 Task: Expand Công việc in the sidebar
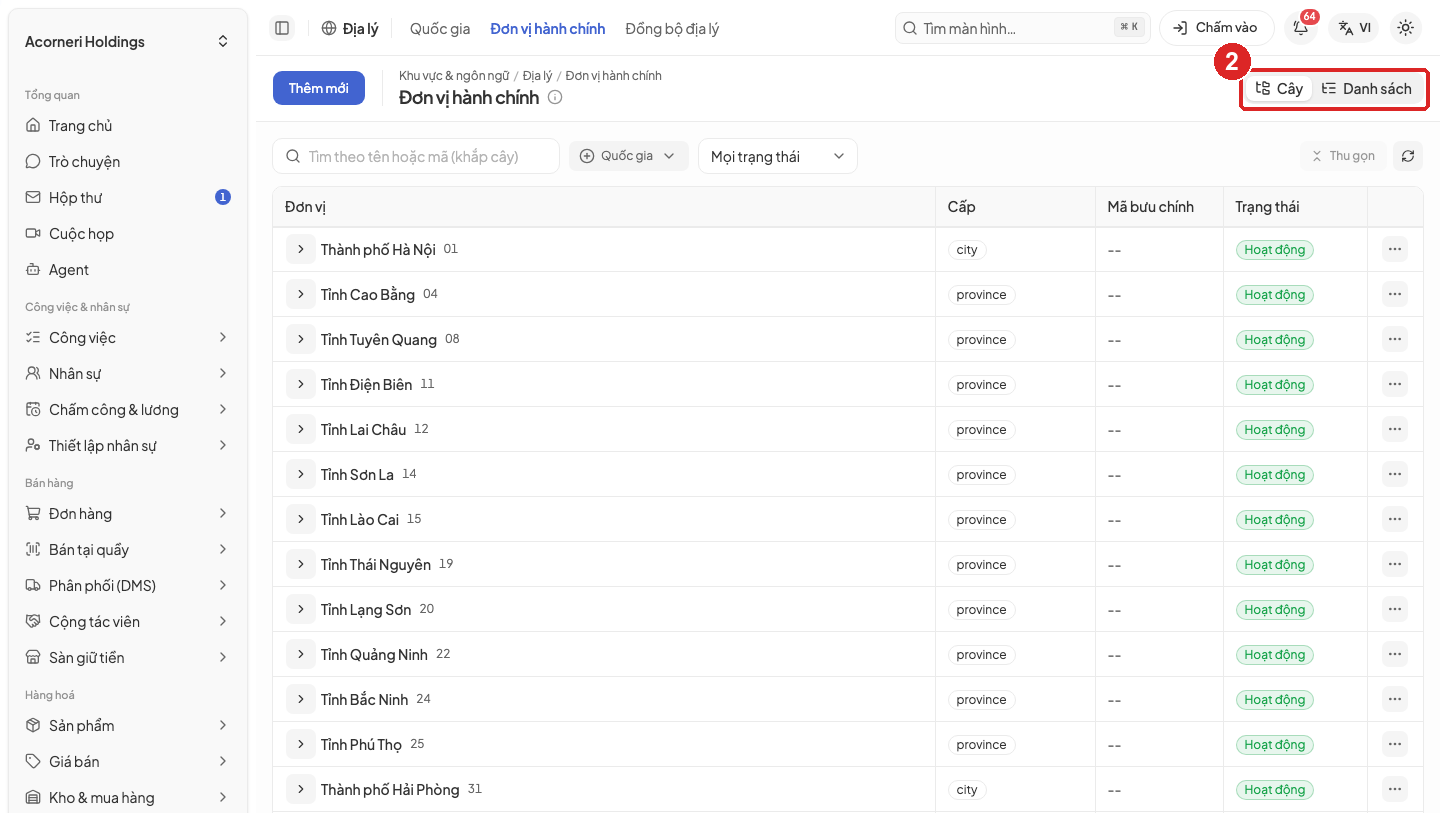[x=128, y=338]
